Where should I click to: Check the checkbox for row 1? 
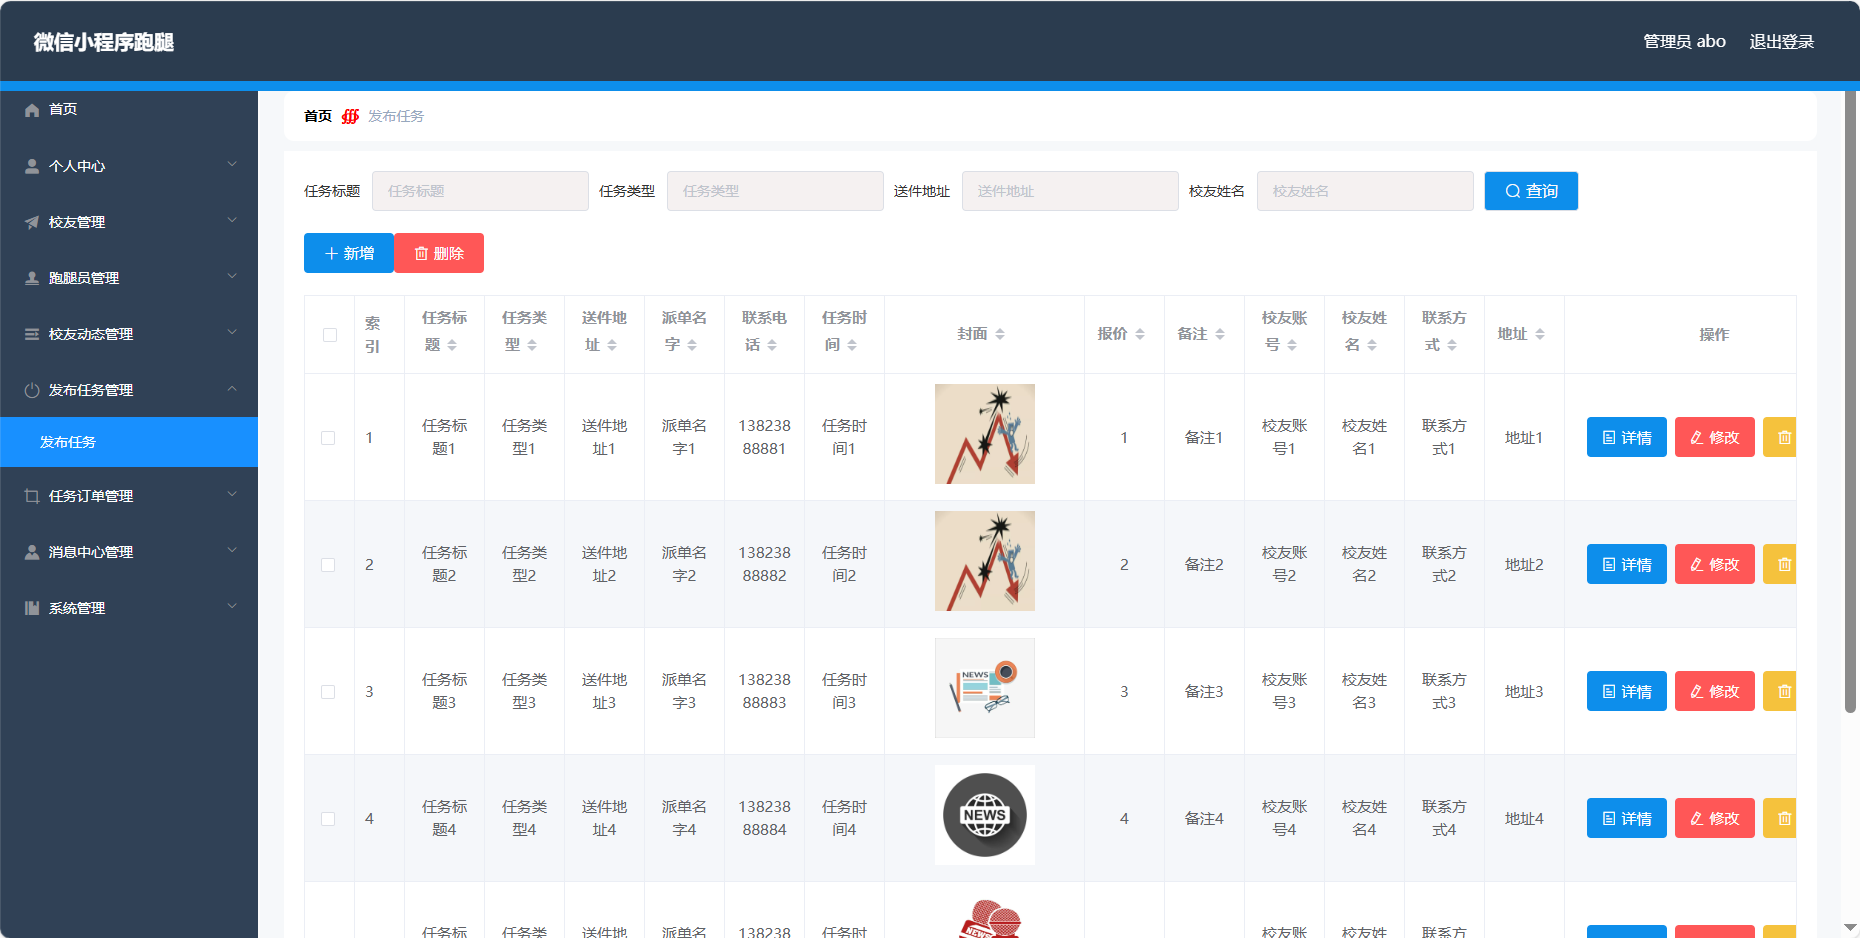[328, 438]
